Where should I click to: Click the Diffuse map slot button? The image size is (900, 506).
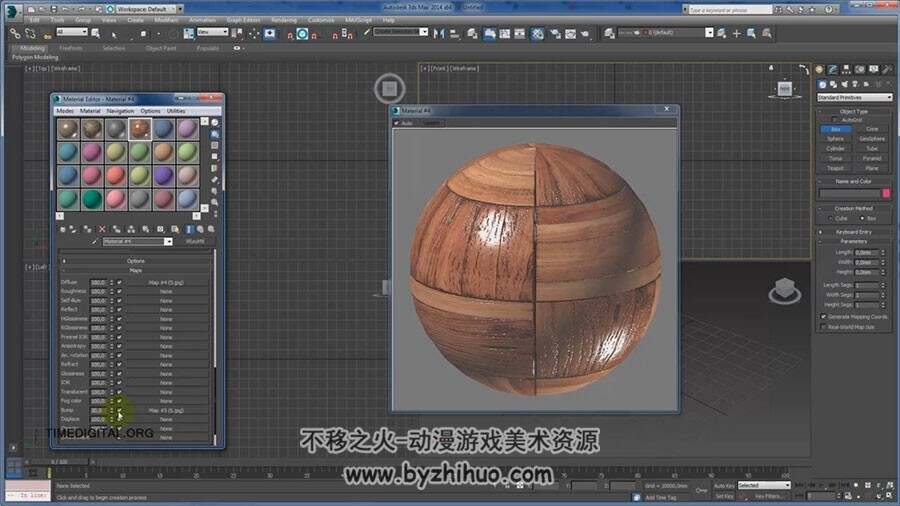tap(166, 282)
